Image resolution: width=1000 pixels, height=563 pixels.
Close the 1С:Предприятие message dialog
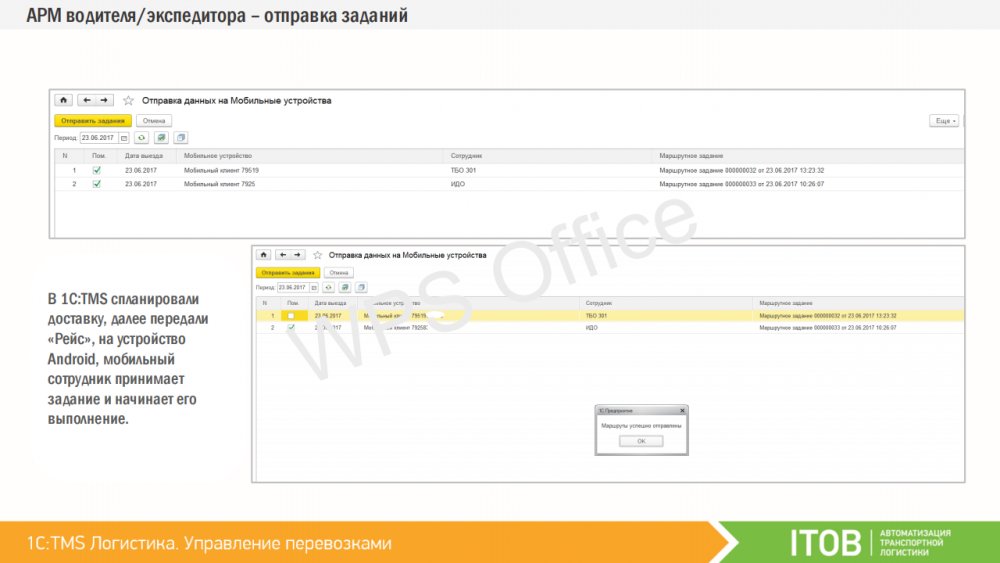tap(682, 410)
